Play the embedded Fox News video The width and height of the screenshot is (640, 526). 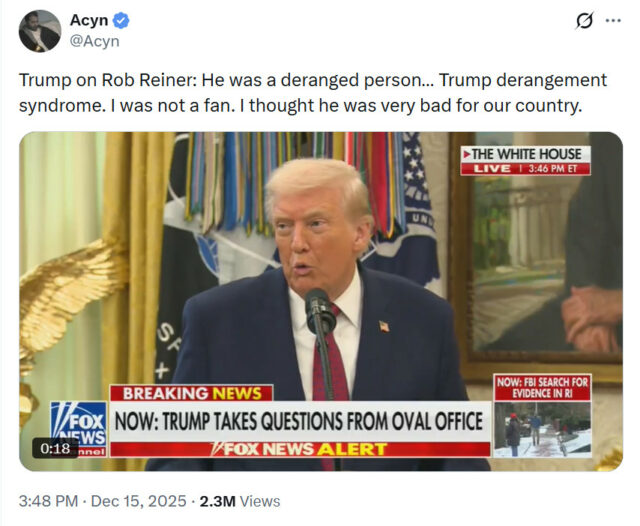point(321,301)
